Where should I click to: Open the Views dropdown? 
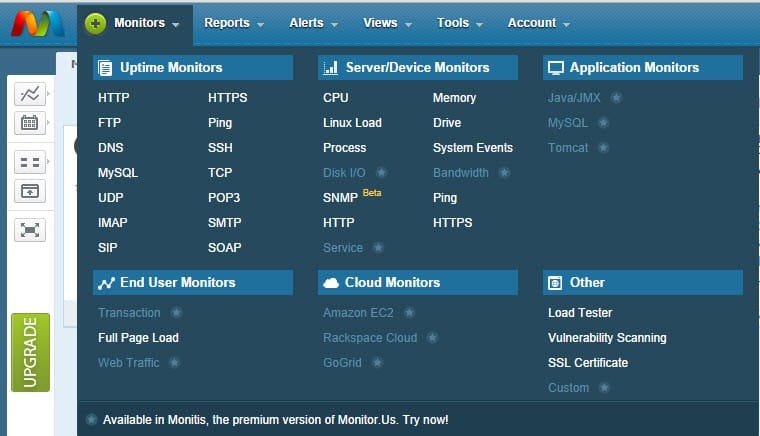(x=388, y=23)
